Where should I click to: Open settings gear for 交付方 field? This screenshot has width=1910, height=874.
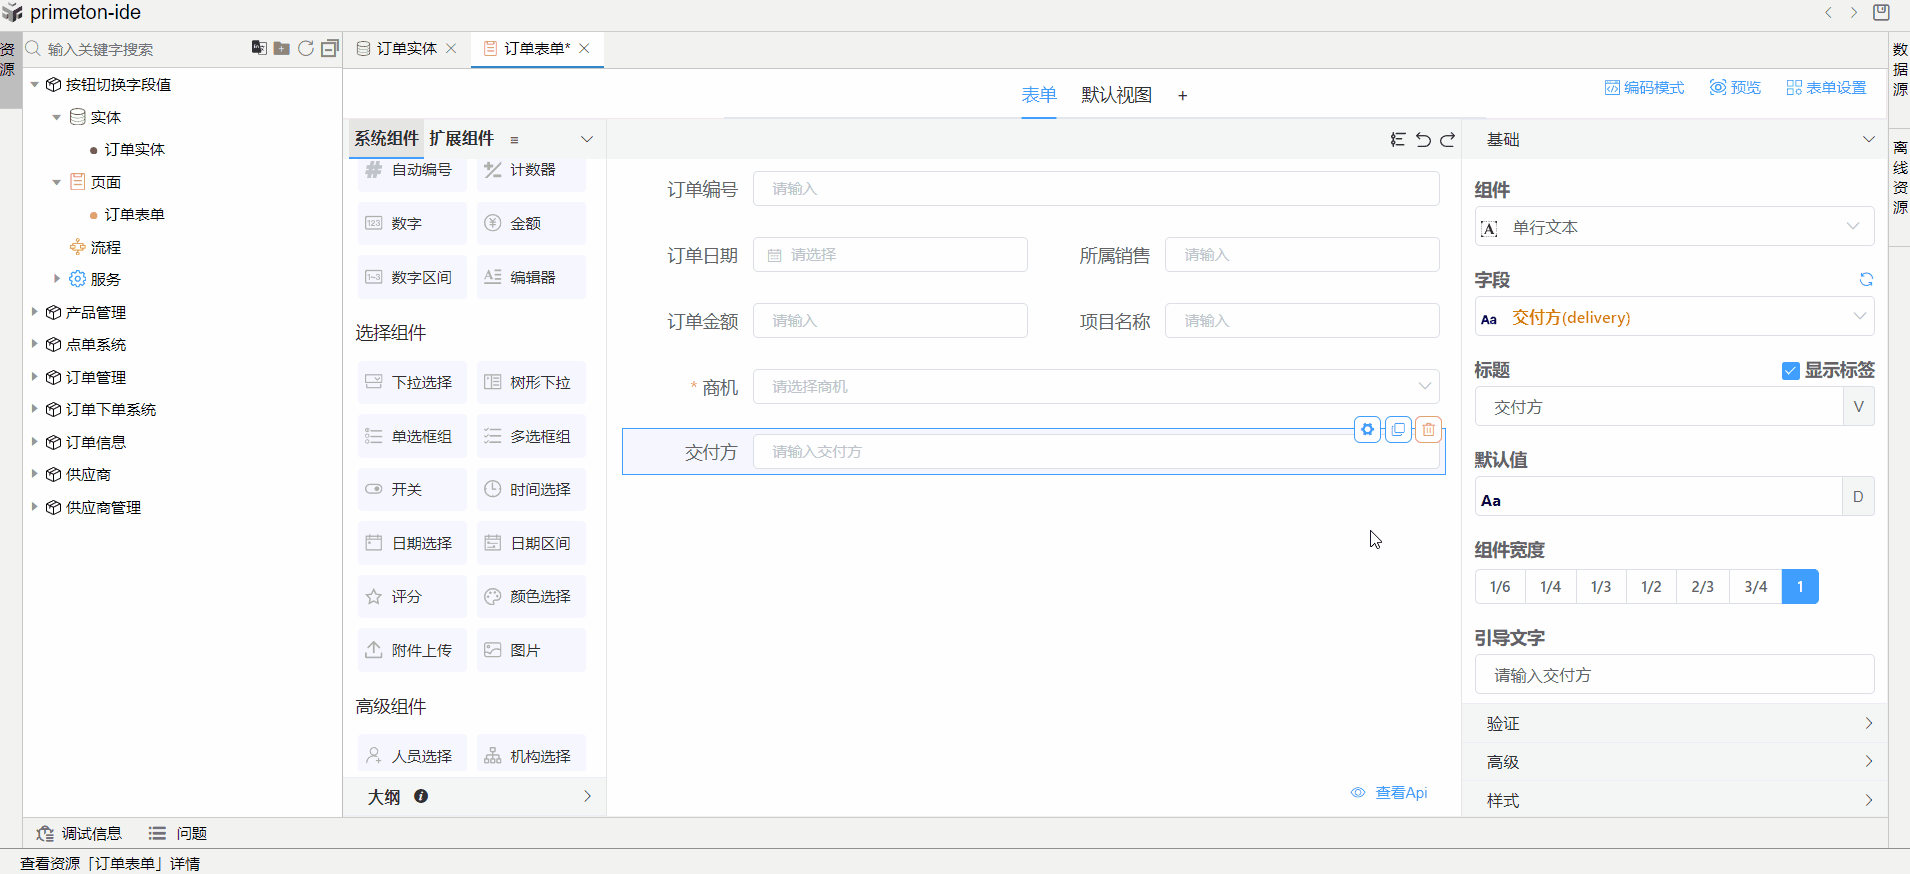(x=1367, y=430)
